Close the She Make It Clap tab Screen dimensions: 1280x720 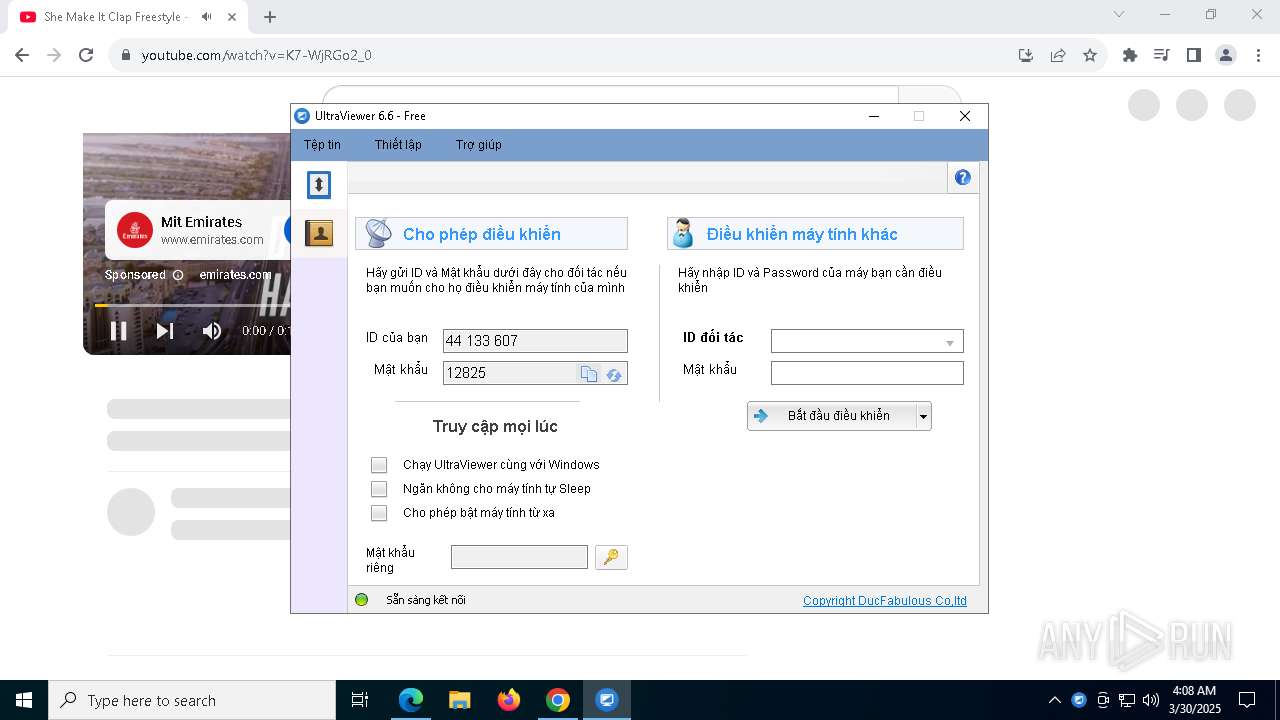tap(232, 17)
